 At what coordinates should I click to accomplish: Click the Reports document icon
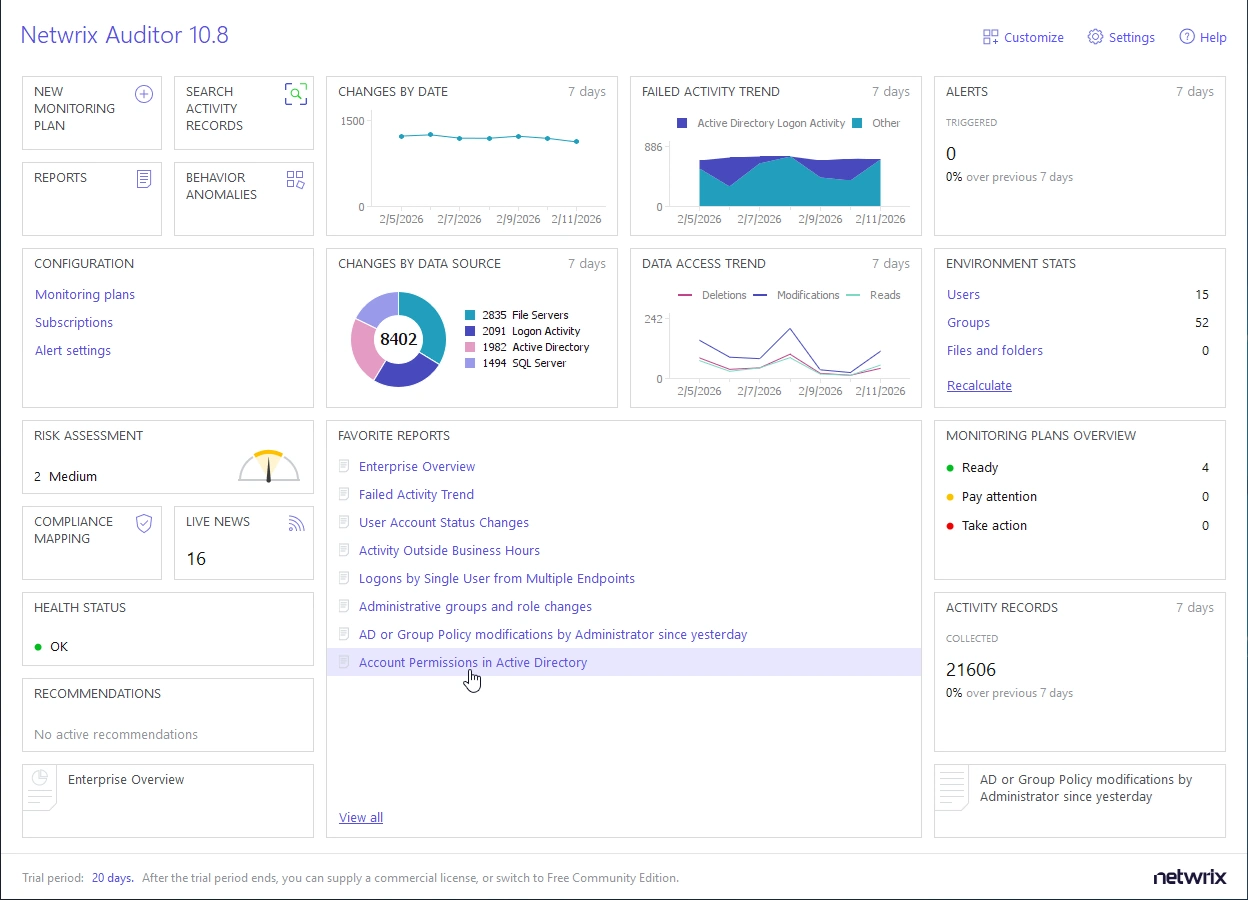point(144,179)
